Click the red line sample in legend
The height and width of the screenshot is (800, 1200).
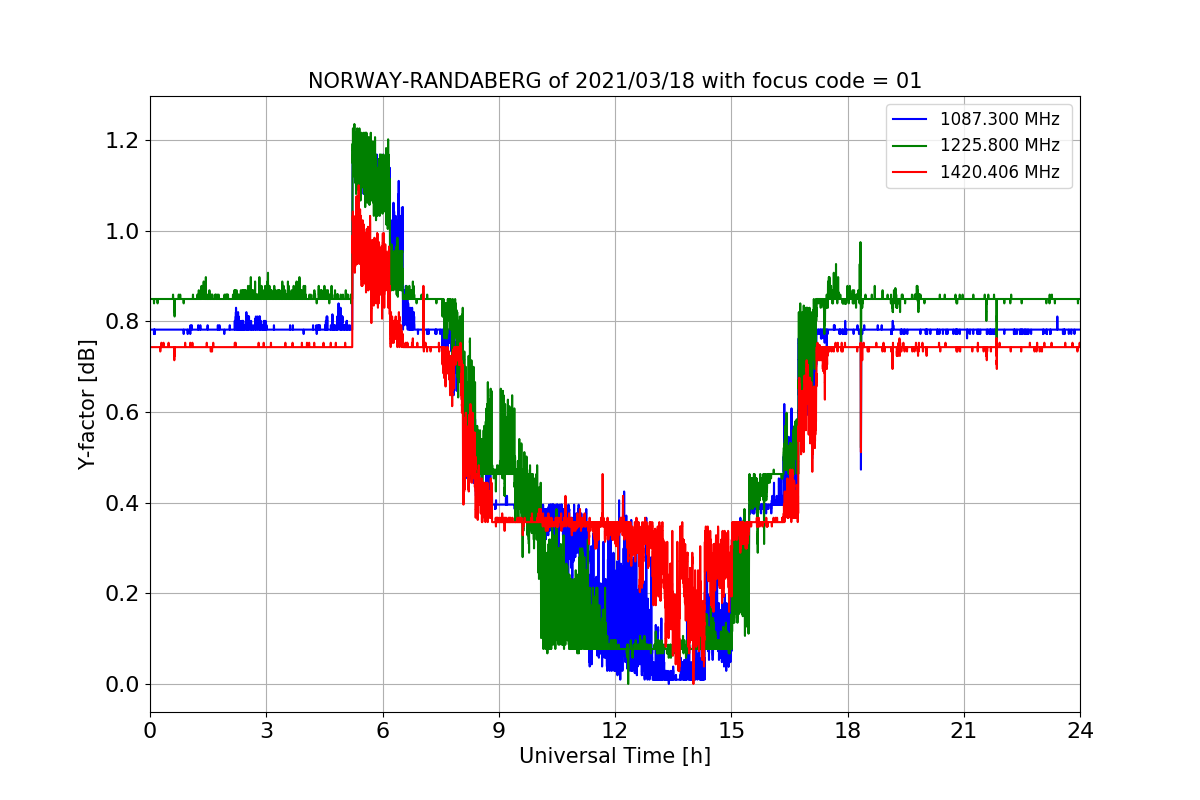(911, 172)
